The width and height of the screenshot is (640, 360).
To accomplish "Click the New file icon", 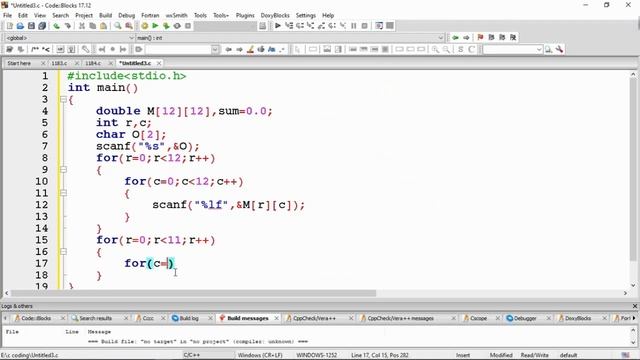I will click(9, 26).
